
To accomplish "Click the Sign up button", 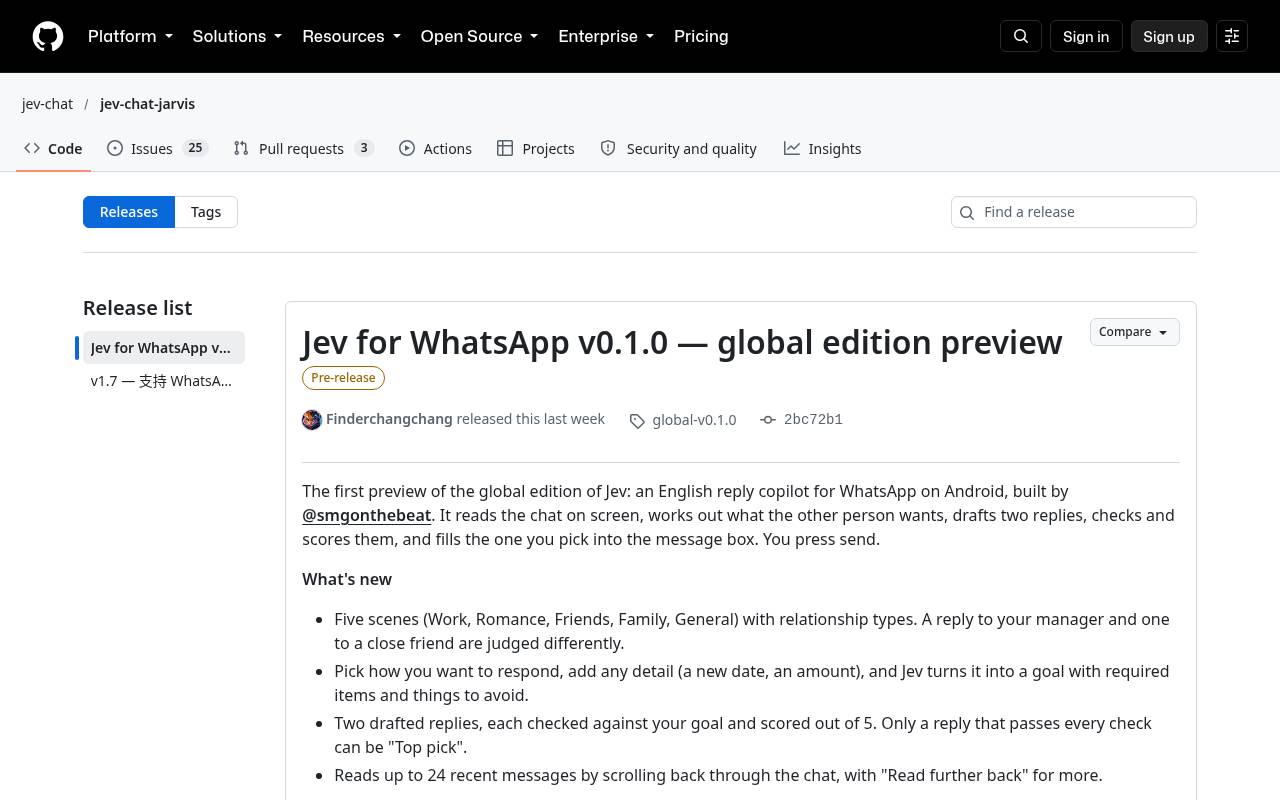I will [1169, 36].
